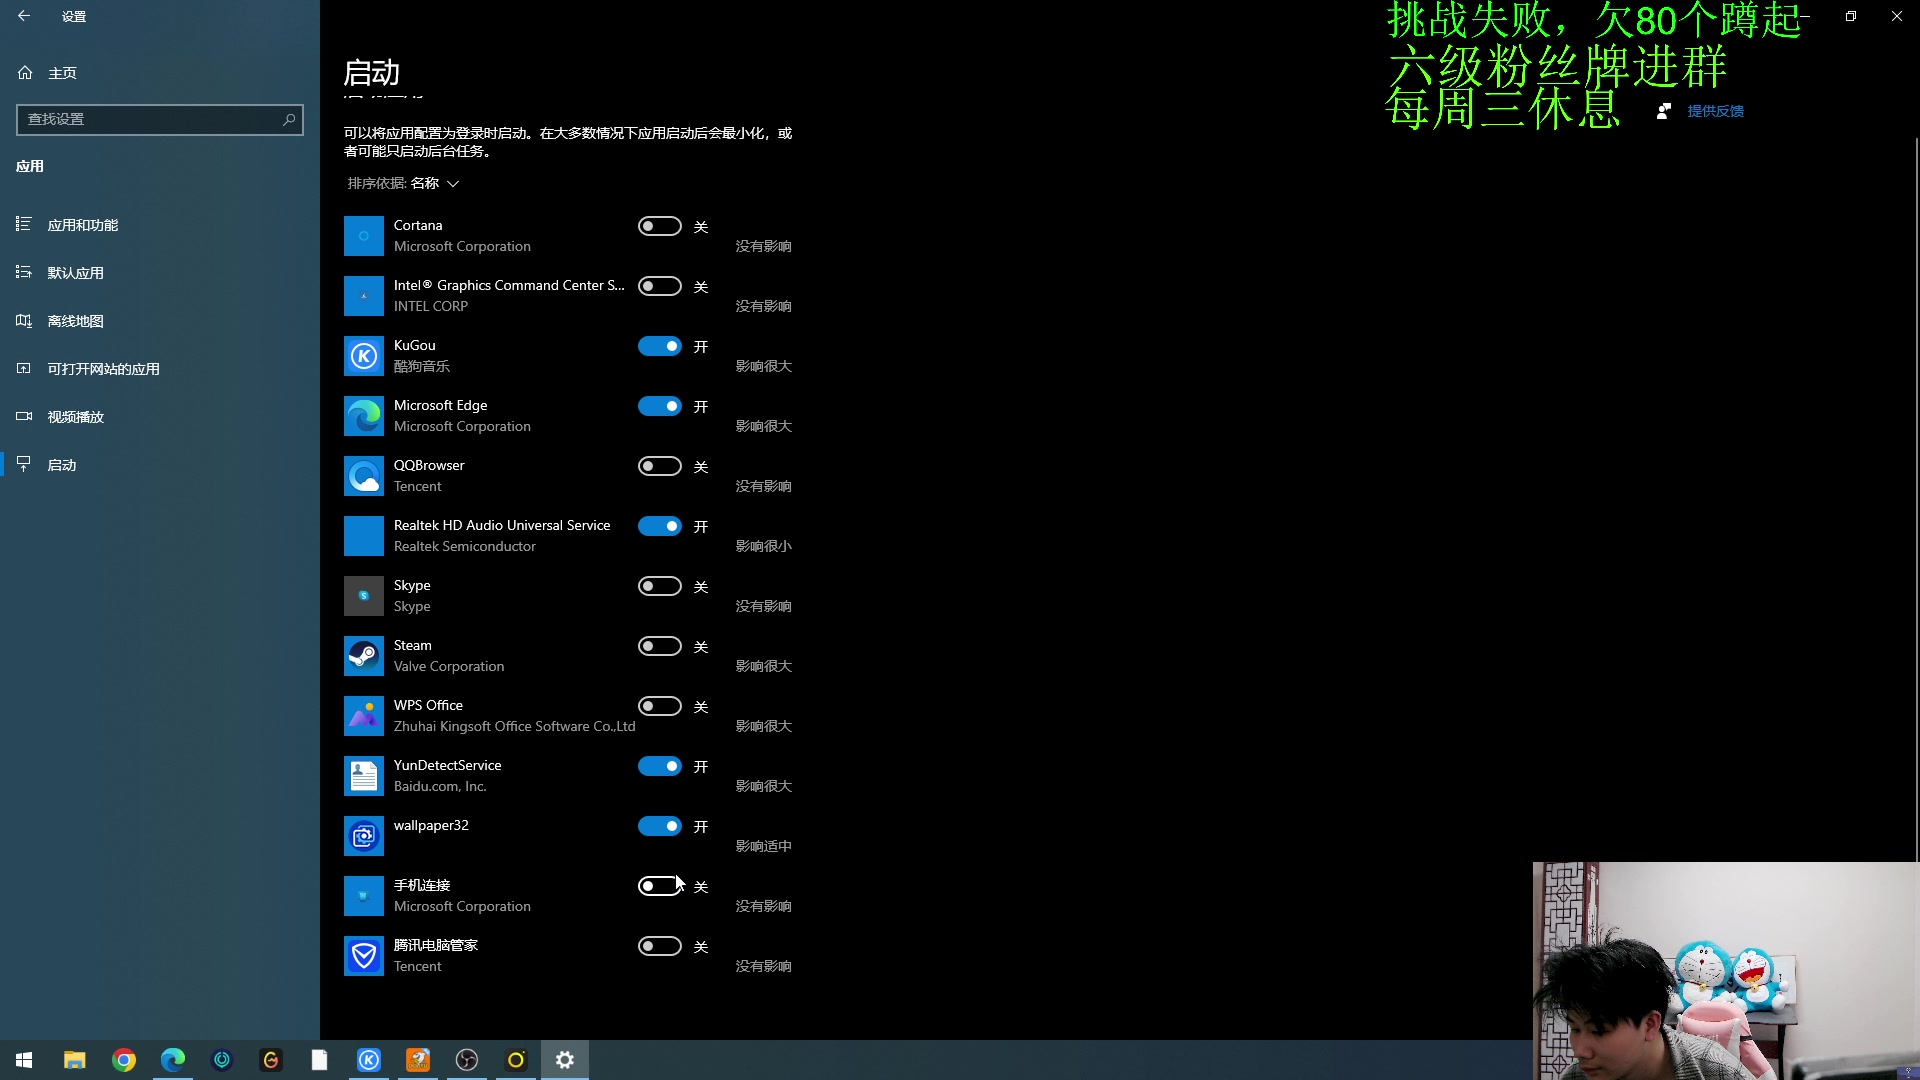The image size is (1920, 1080).
Task: Turn off Microsoft Edge startup switch
Action: tap(660, 406)
